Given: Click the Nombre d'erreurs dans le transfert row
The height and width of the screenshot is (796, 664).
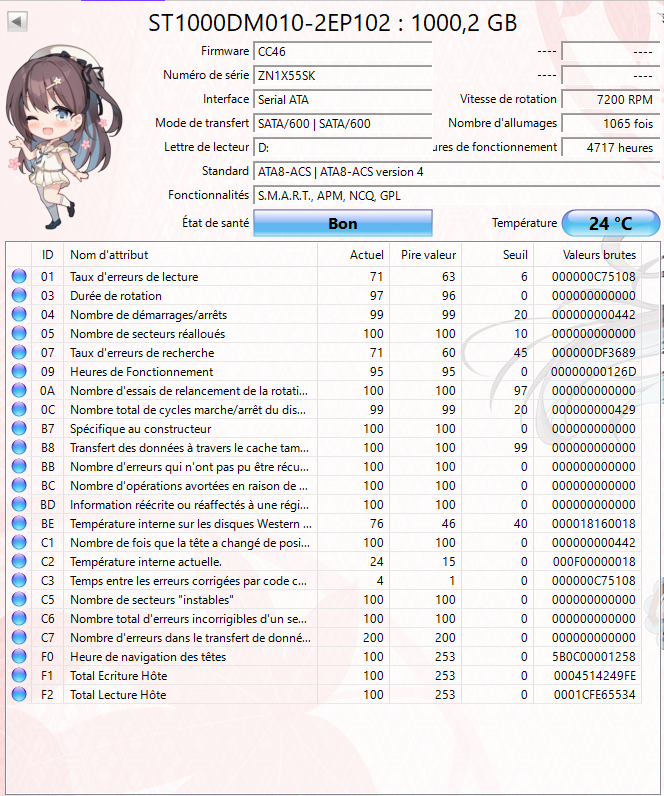Looking at the screenshot, I should tap(324, 638).
